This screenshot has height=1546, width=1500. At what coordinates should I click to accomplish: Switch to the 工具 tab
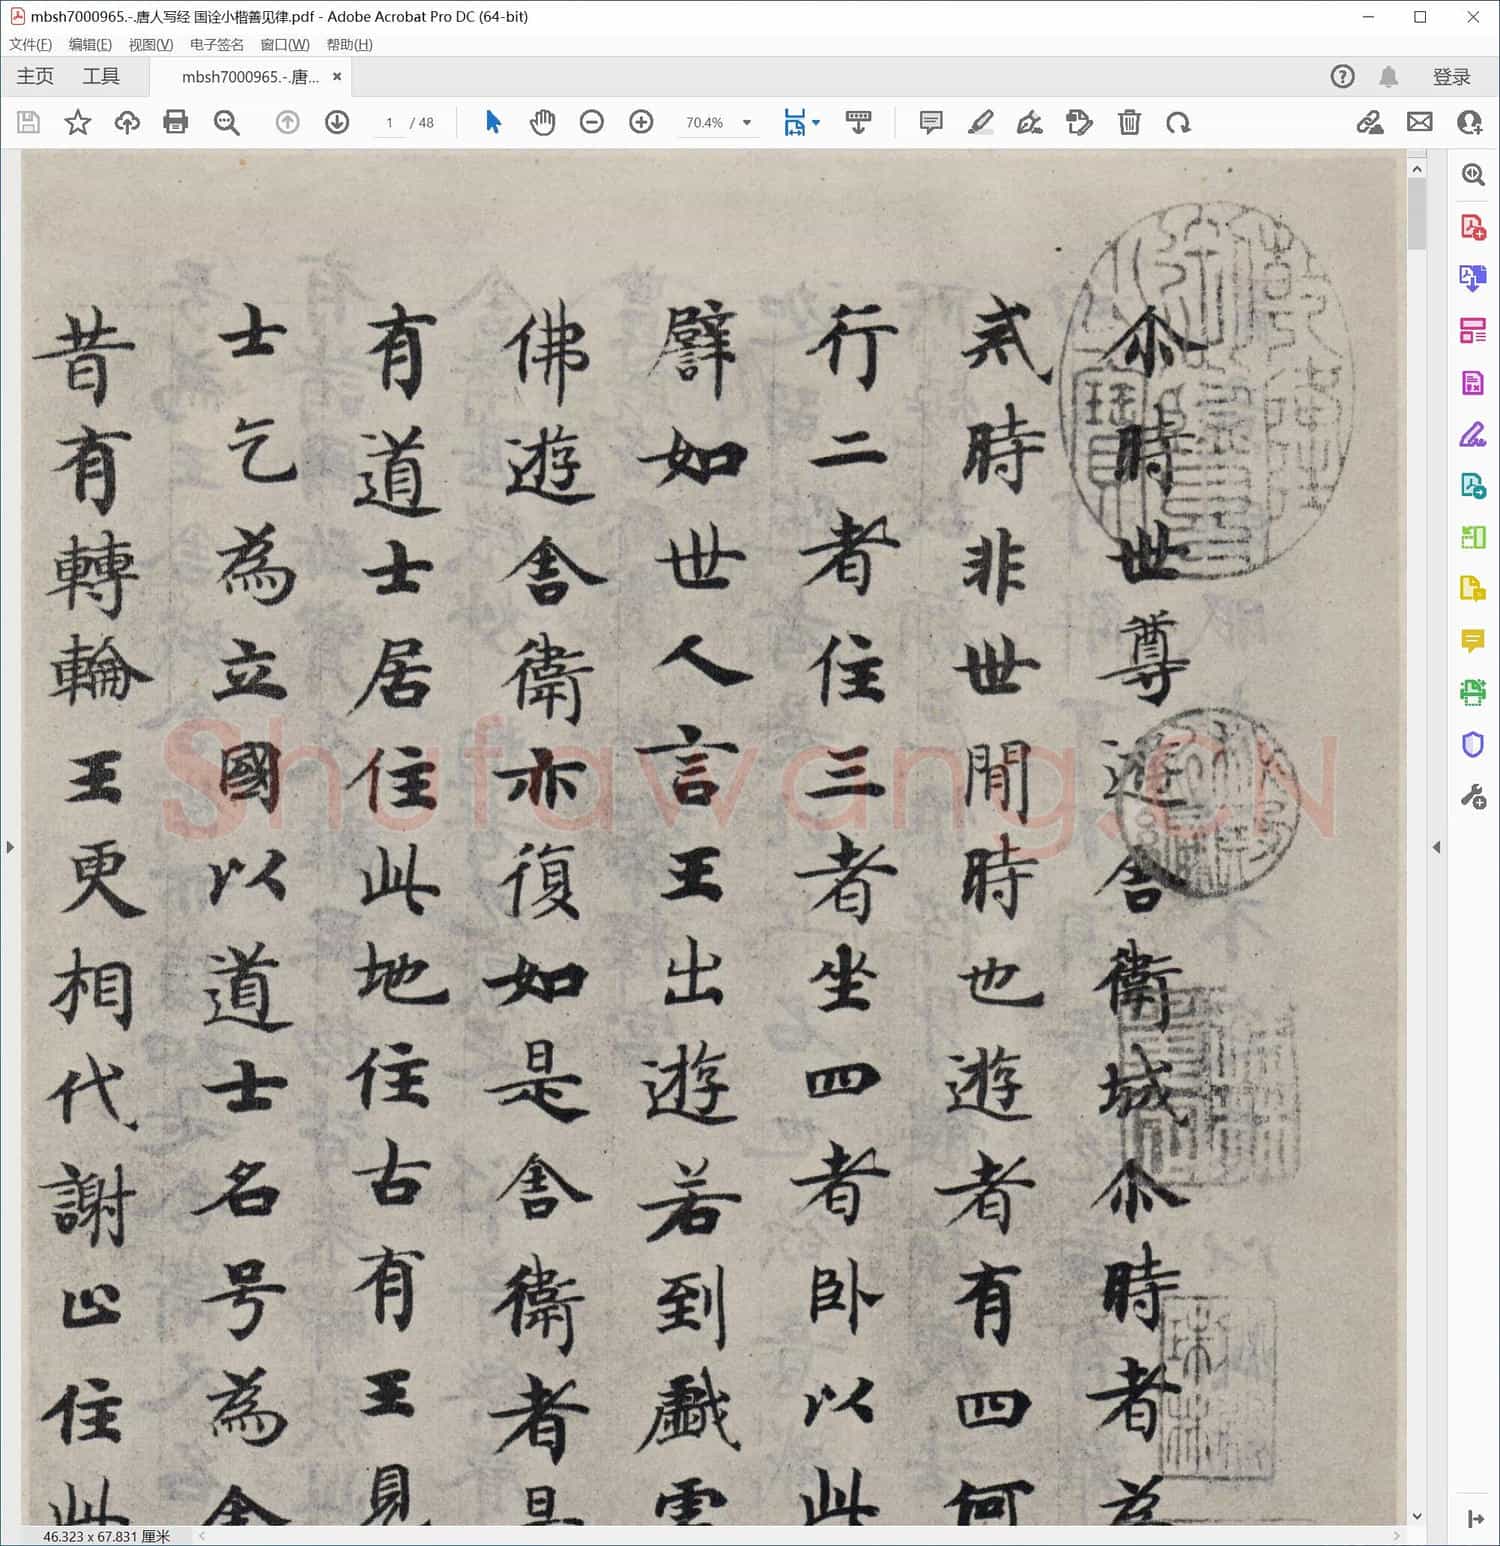click(101, 76)
